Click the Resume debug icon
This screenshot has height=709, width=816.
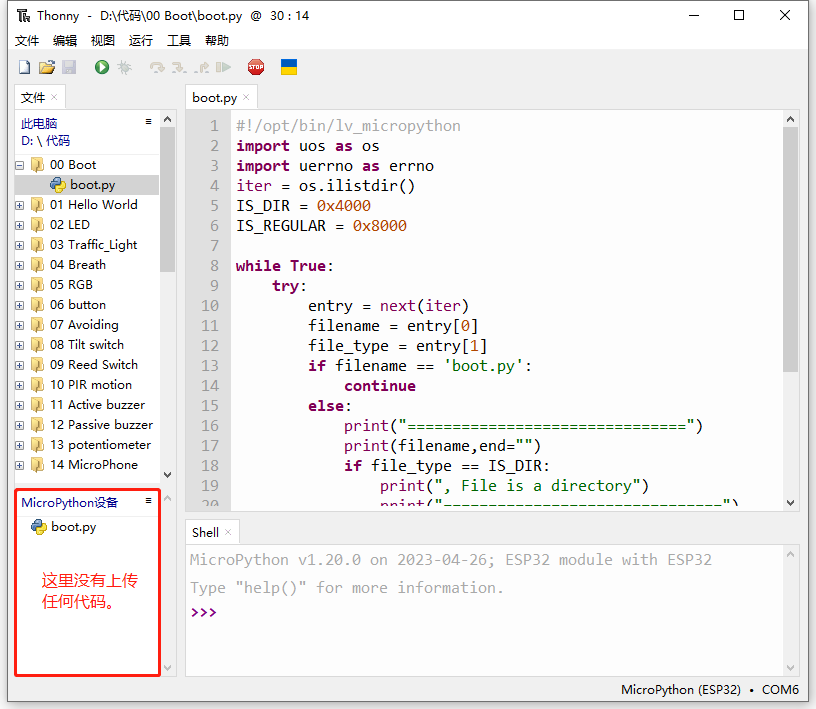[x=223, y=67]
